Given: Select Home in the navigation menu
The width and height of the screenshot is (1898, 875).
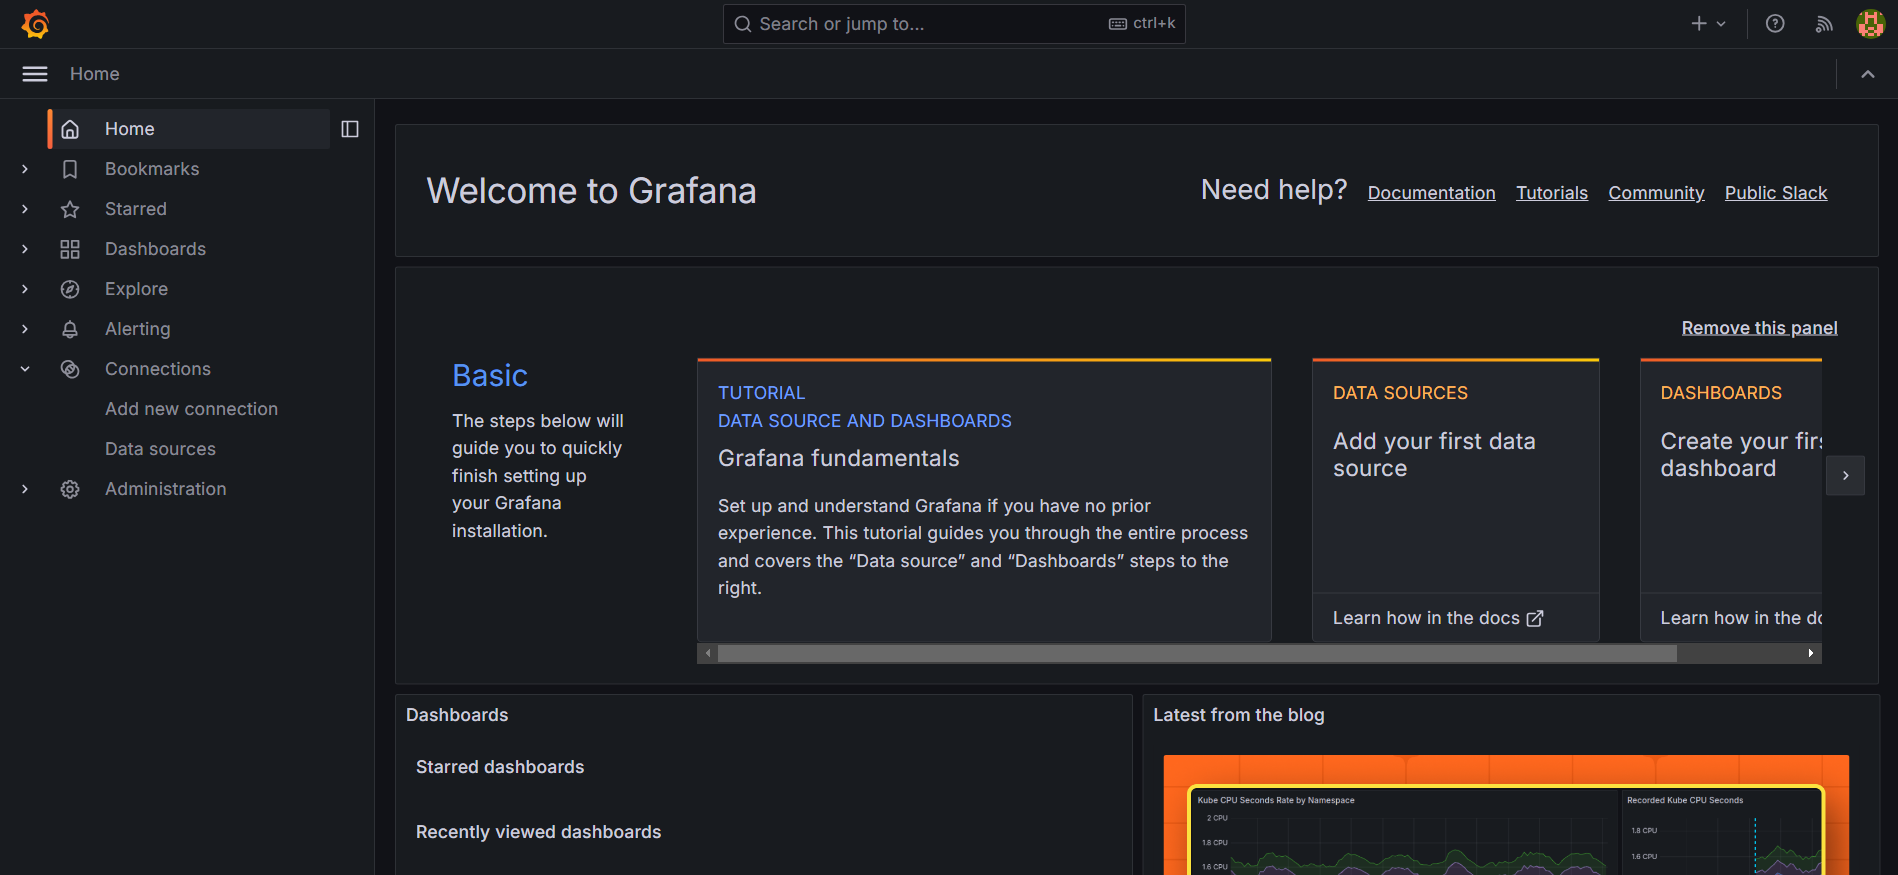Looking at the screenshot, I should [189, 129].
